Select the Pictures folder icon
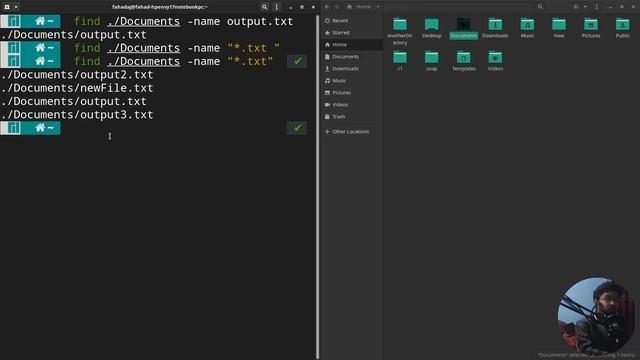Image resolution: width=640 pixels, height=360 pixels. (x=591, y=24)
